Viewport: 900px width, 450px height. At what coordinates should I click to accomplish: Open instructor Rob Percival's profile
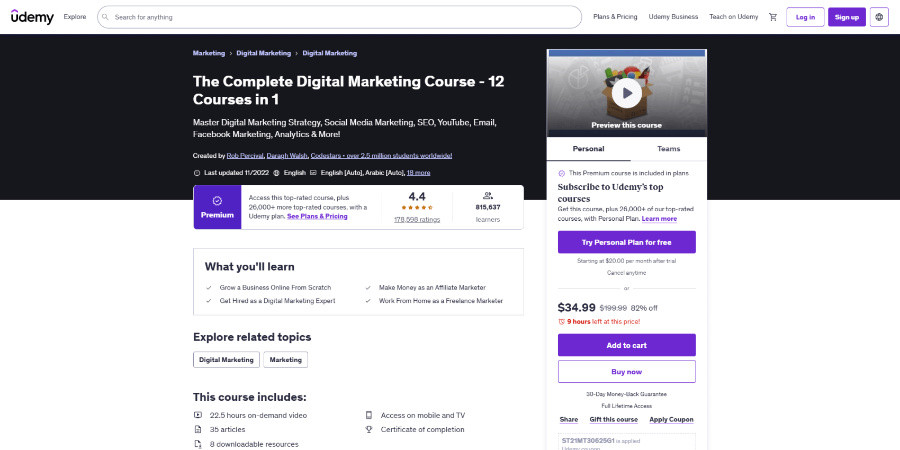coord(245,156)
